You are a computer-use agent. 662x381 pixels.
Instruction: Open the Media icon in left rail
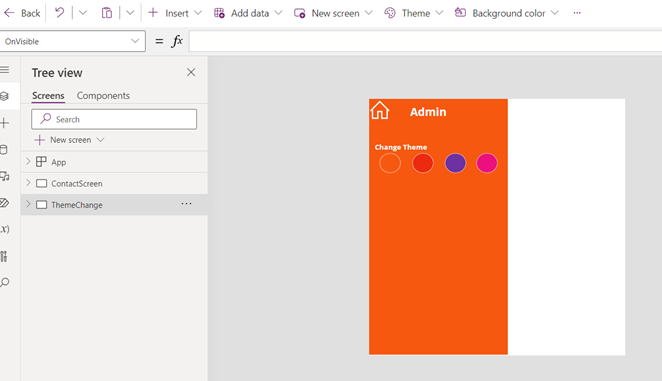pyautogui.click(x=5, y=176)
